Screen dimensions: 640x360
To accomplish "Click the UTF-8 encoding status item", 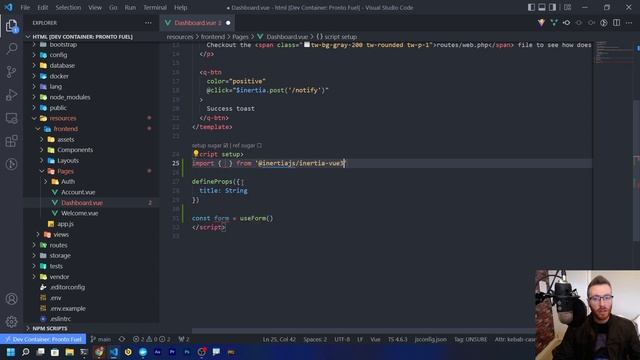I will point(342,339).
